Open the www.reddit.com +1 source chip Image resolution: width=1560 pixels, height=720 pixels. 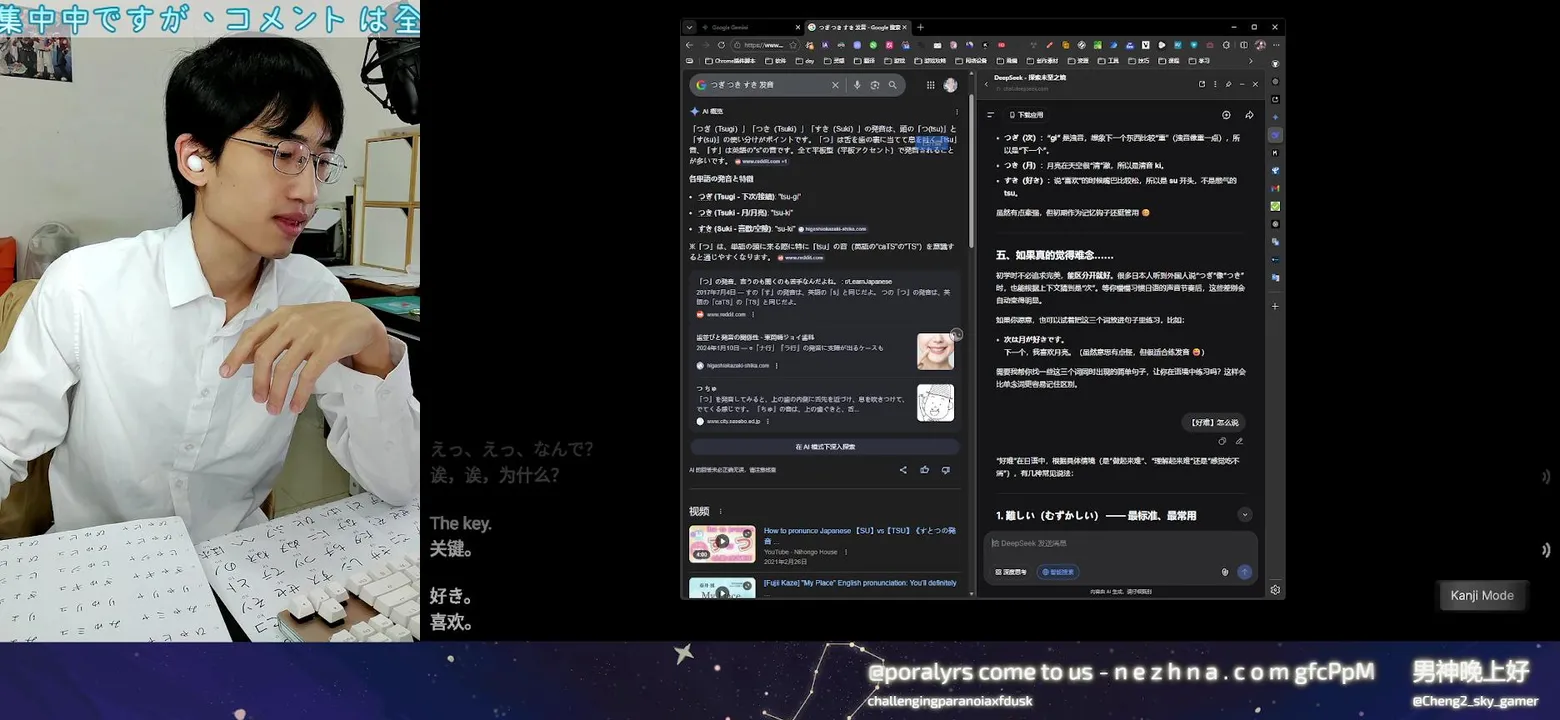click(761, 161)
